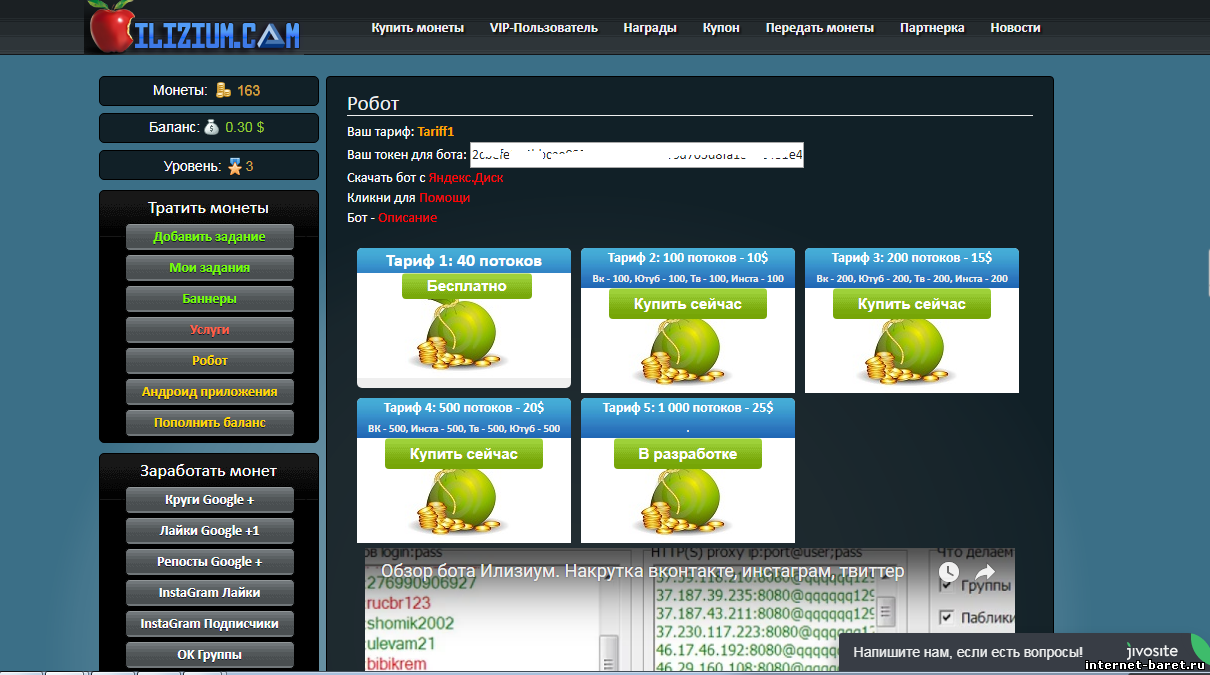The height and width of the screenshot is (675, 1210).
Task: Select Передать монеты in the top menu
Action: 820,28
